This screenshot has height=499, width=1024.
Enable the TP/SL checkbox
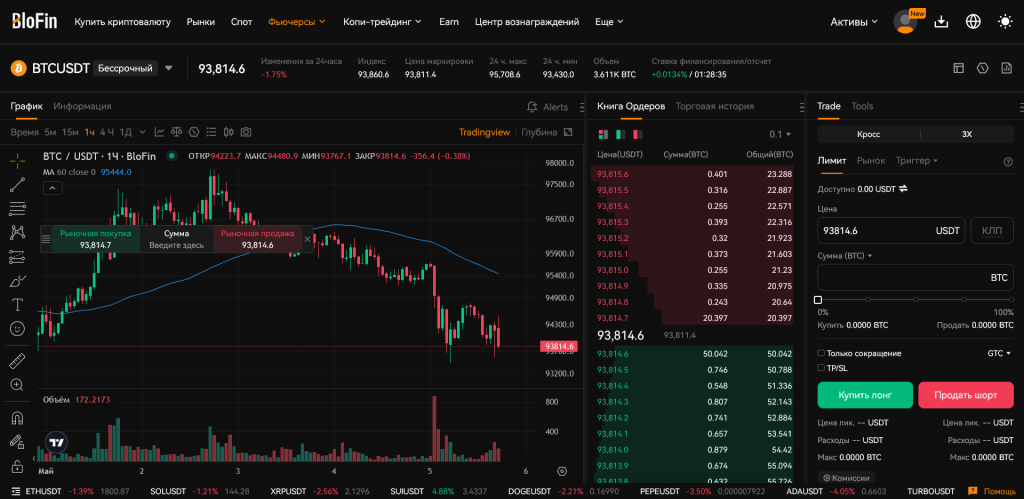coord(821,368)
